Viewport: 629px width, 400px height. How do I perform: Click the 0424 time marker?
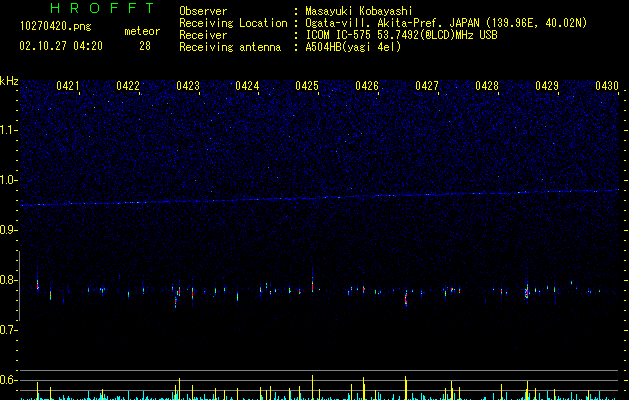coord(247,86)
